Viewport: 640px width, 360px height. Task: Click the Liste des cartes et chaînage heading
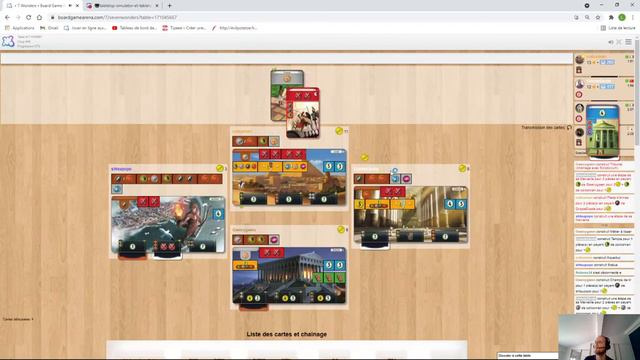(287, 334)
